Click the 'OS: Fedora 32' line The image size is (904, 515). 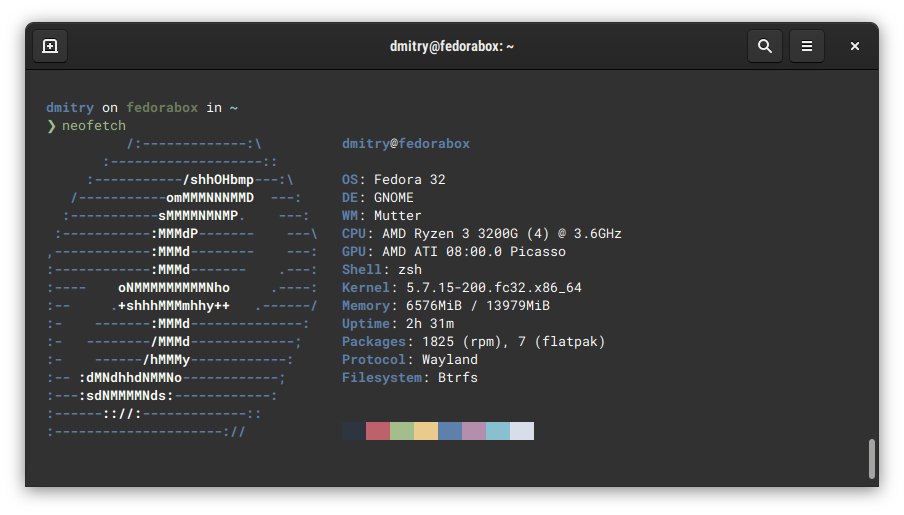[394, 179]
